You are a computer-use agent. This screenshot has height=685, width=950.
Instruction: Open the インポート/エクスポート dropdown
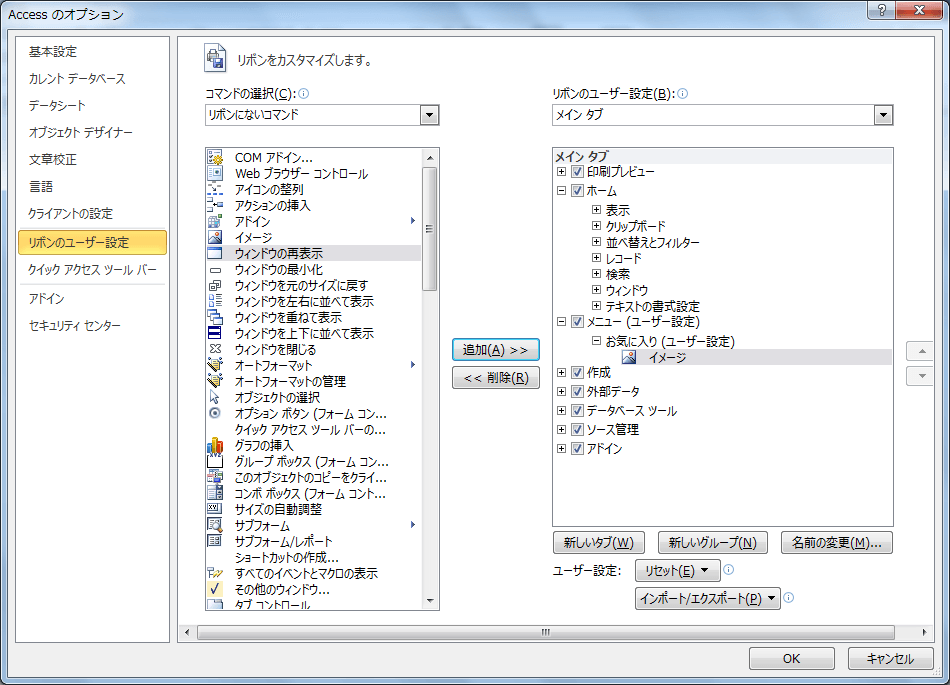point(708,598)
